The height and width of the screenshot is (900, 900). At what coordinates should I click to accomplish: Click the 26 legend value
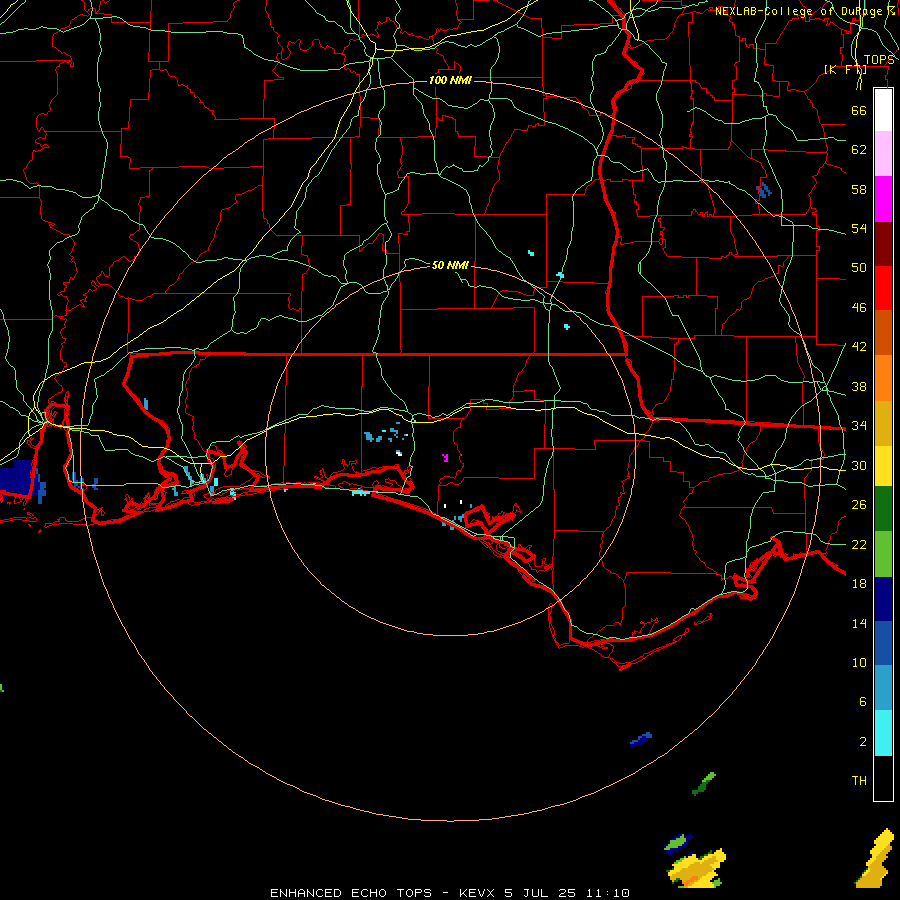pyautogui.click(x=859, y=505)
